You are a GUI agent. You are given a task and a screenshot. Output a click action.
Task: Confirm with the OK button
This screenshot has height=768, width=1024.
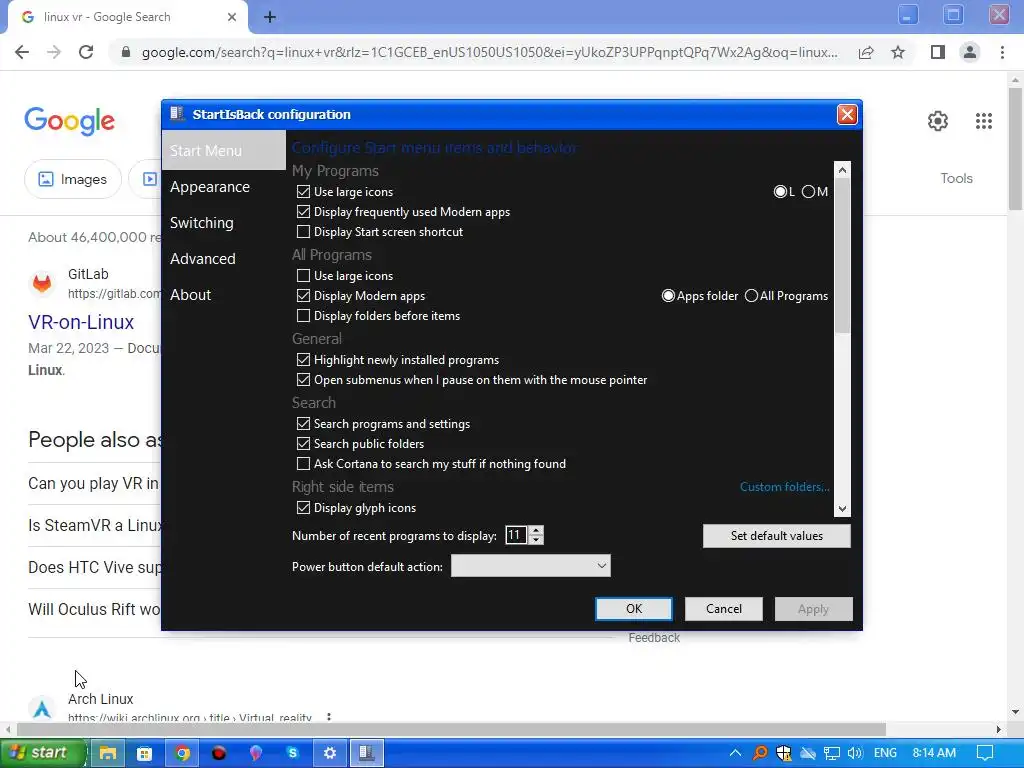[x=633, y=609]
